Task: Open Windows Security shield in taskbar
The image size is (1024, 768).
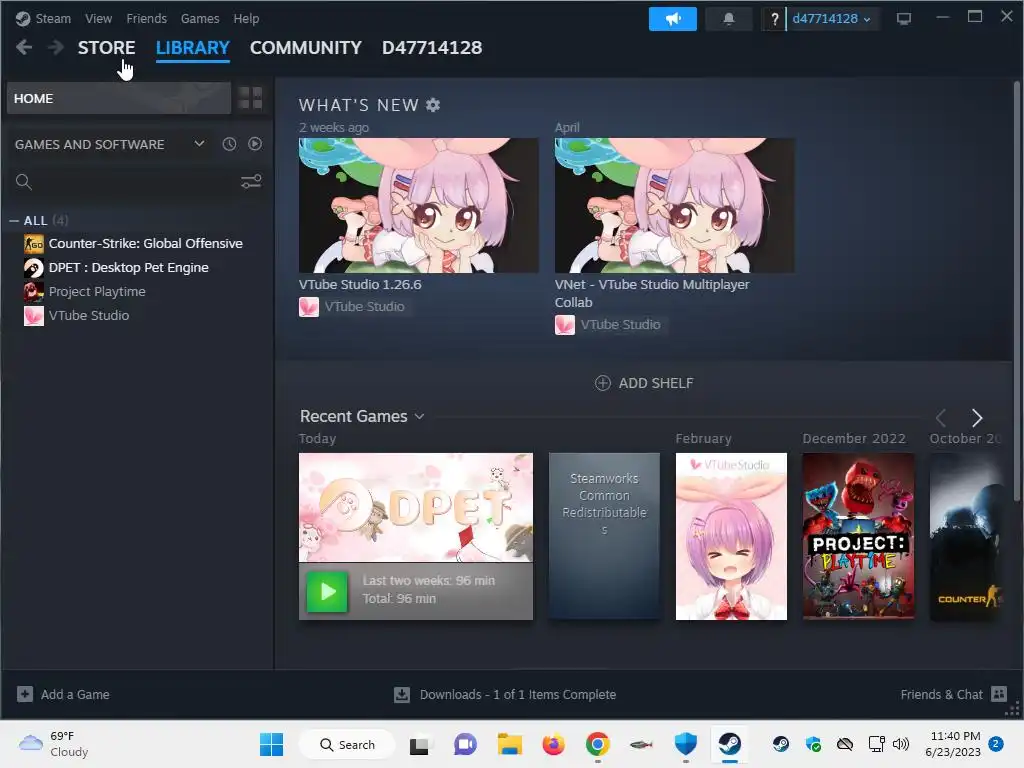Action: (685, 744)
